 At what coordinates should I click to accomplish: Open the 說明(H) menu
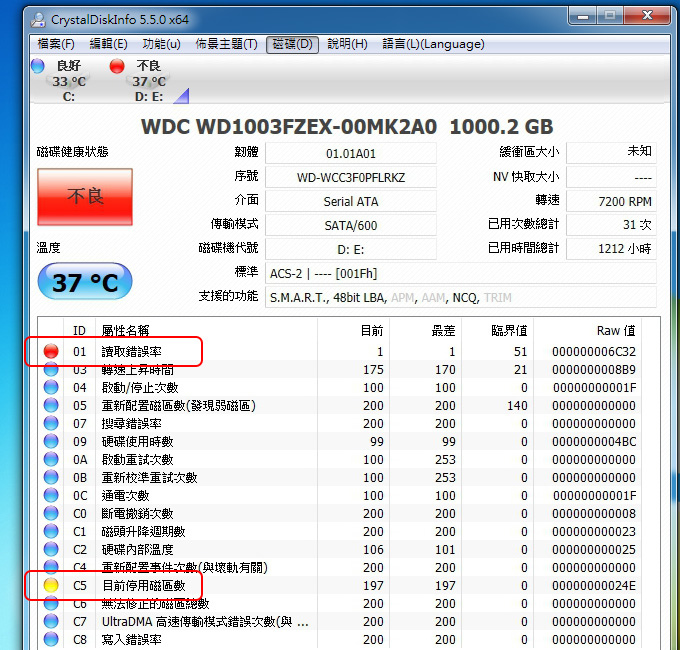point(347,44)
